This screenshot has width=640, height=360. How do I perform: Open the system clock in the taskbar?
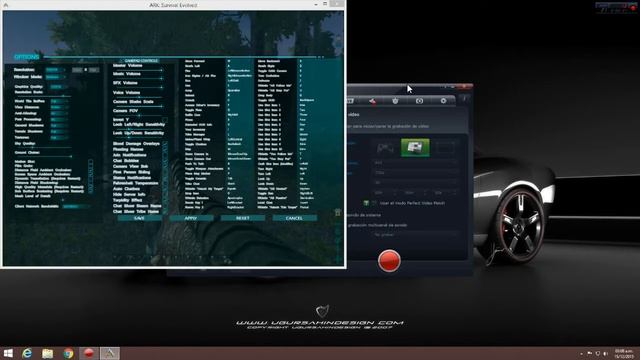pyautogui.click(x=623, y=353)
